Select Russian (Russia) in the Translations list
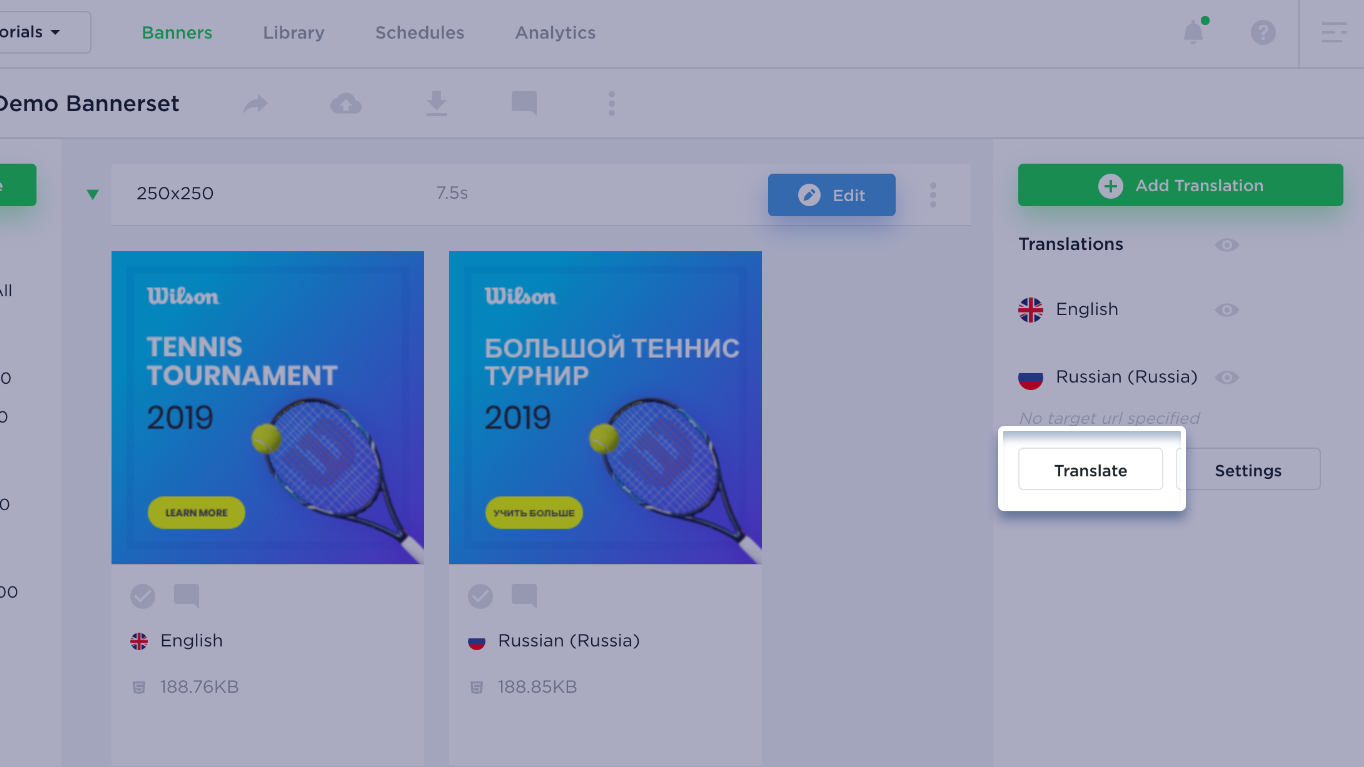The image size is (1364, 767). pyautogui.click(x=1127, y=378)
